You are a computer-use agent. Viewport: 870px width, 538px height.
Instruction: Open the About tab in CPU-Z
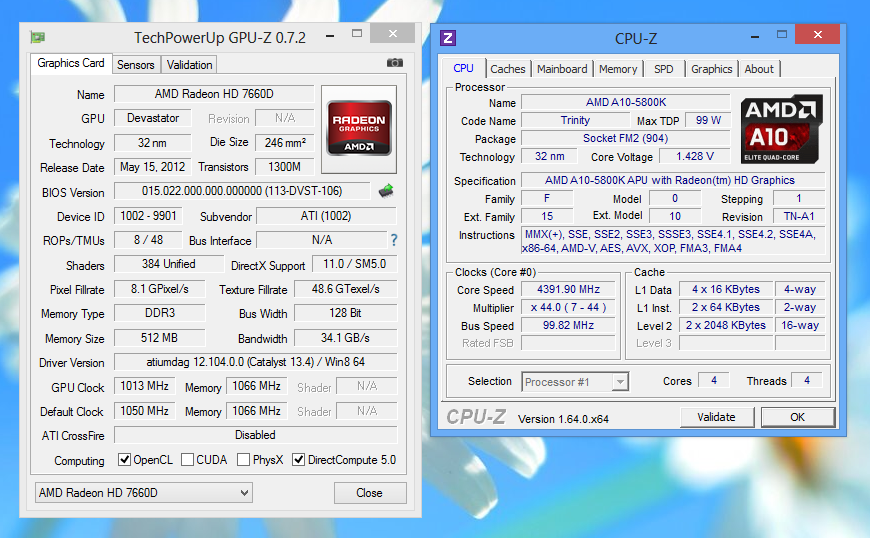(759, 69)
